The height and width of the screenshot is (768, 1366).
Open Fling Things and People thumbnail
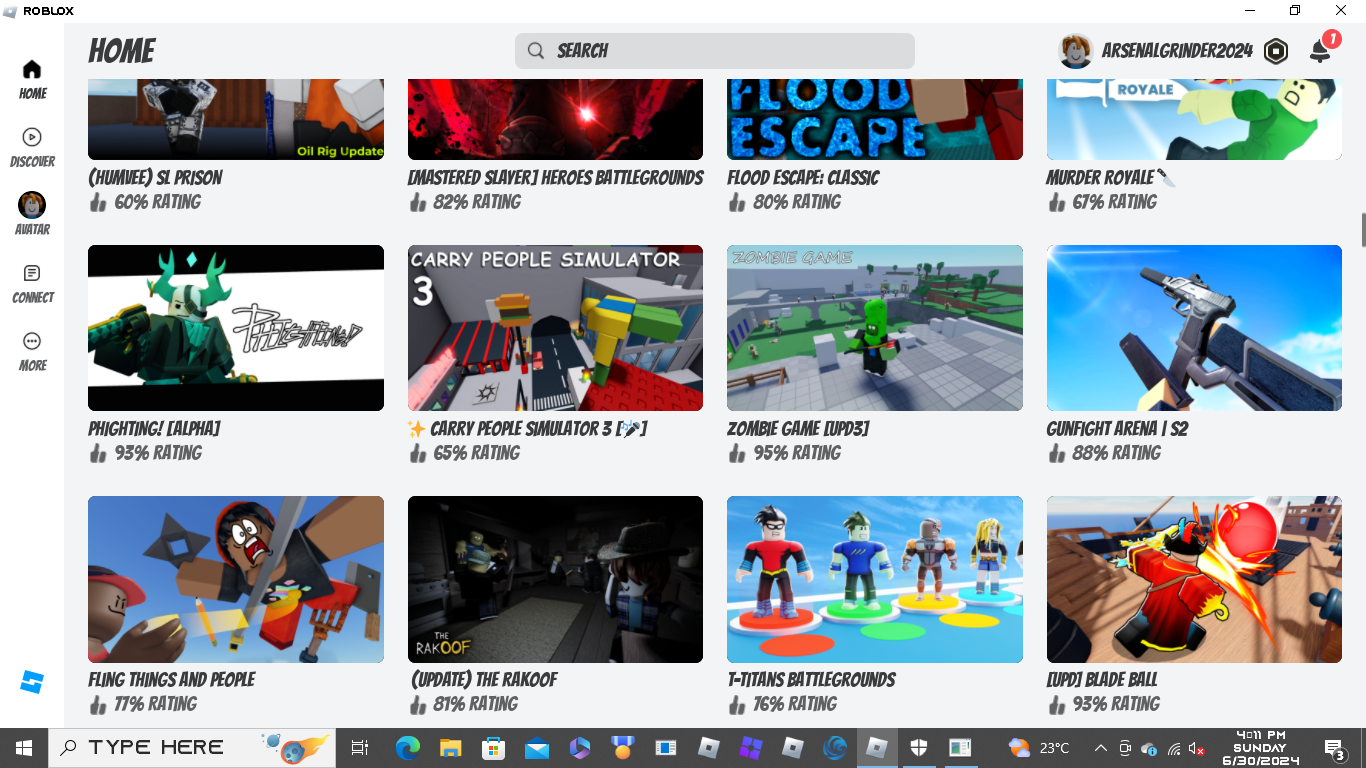click(236, 579)
